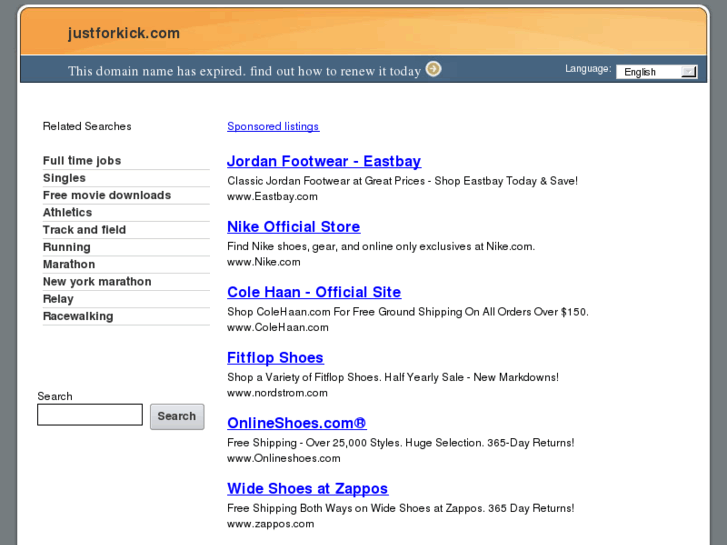Open the Sponsored listings link
Screen dimensions: 727x545
273,126
